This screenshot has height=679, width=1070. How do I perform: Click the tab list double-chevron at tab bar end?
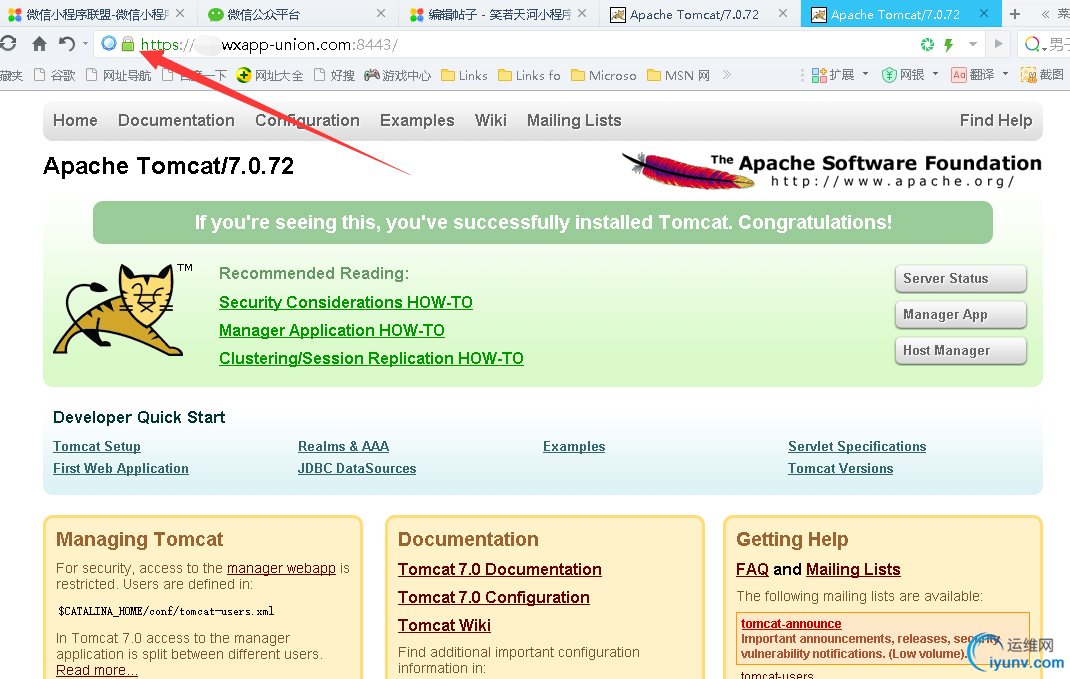(x=1045, y=14)
